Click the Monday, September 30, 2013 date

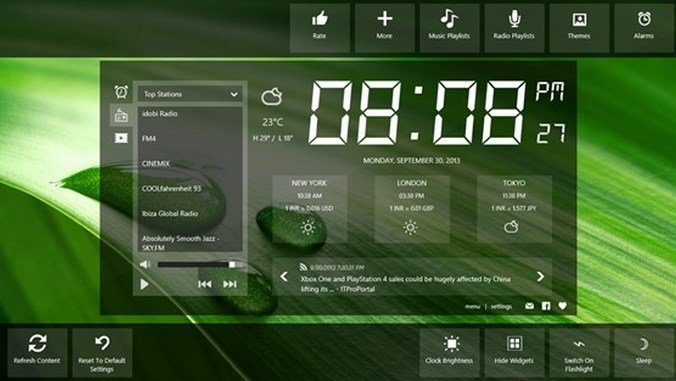[x=411, y=160]
